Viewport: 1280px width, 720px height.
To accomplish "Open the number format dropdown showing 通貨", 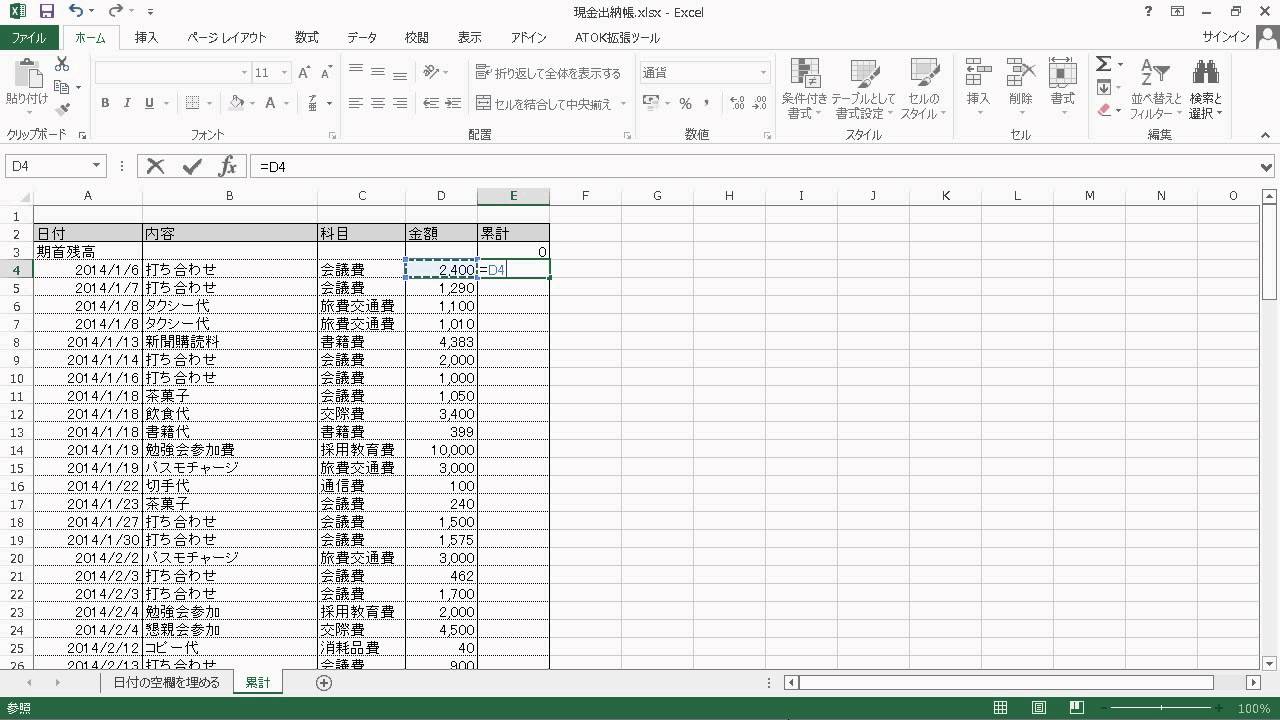I will (763, 73).
